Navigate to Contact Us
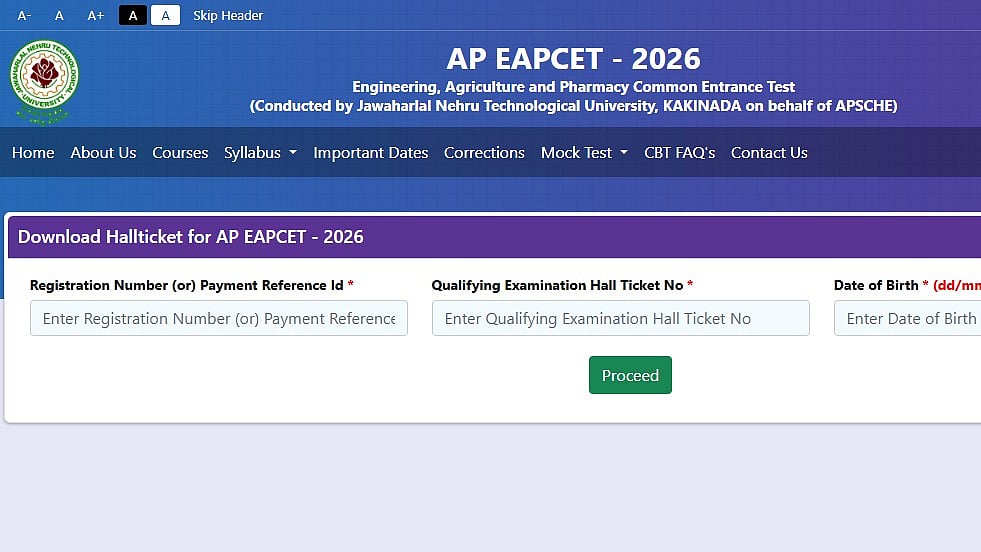Image resolution: width=981 pixels, height=552 pixels. tap(769, 152)
